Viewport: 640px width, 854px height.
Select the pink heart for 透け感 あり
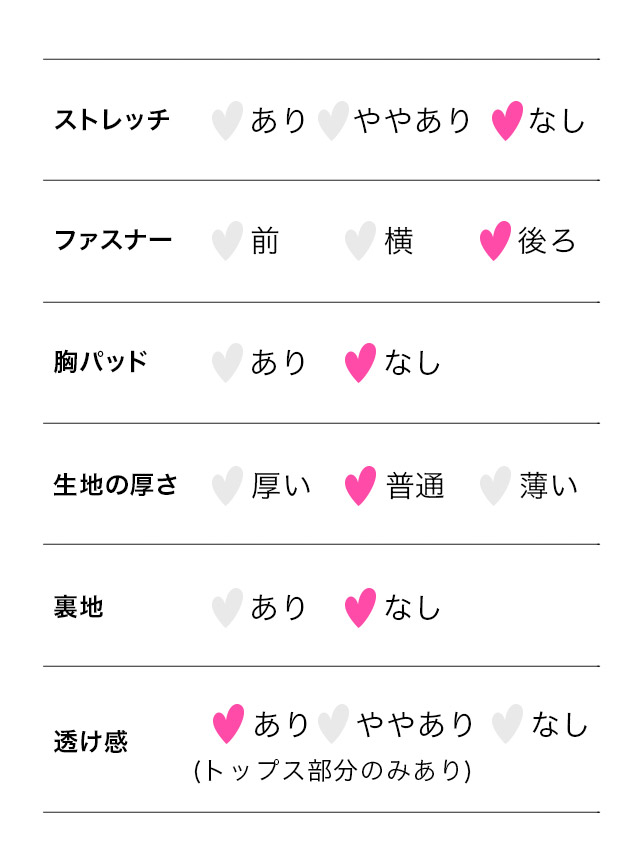click(229, 724)
